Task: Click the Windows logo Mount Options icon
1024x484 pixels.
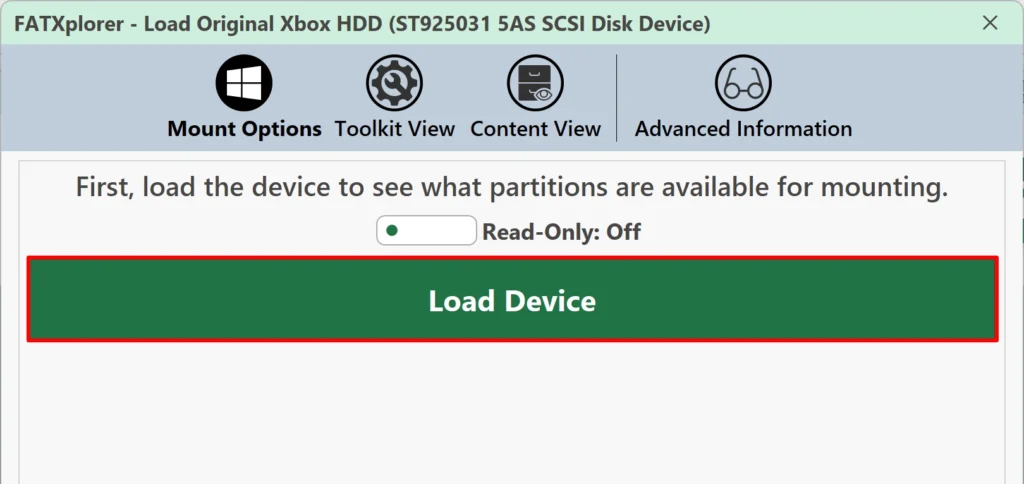Action: tap(244, 84)
